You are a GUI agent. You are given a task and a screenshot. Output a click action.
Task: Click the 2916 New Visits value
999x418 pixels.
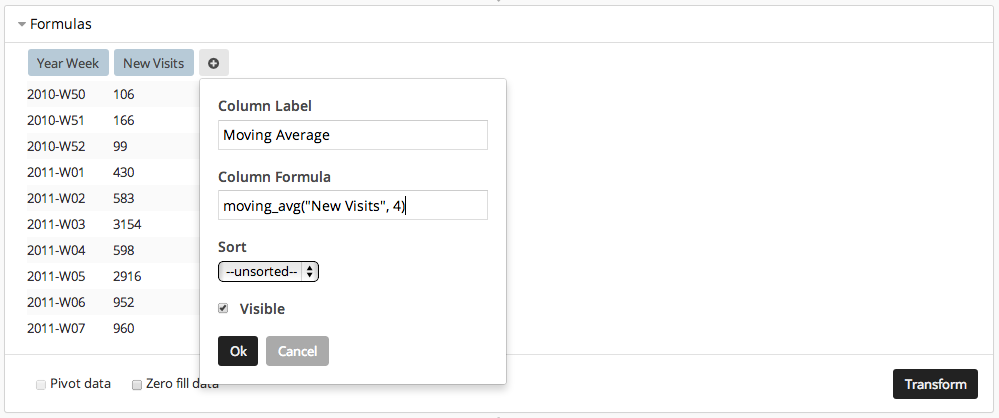(x=127, y=277)
